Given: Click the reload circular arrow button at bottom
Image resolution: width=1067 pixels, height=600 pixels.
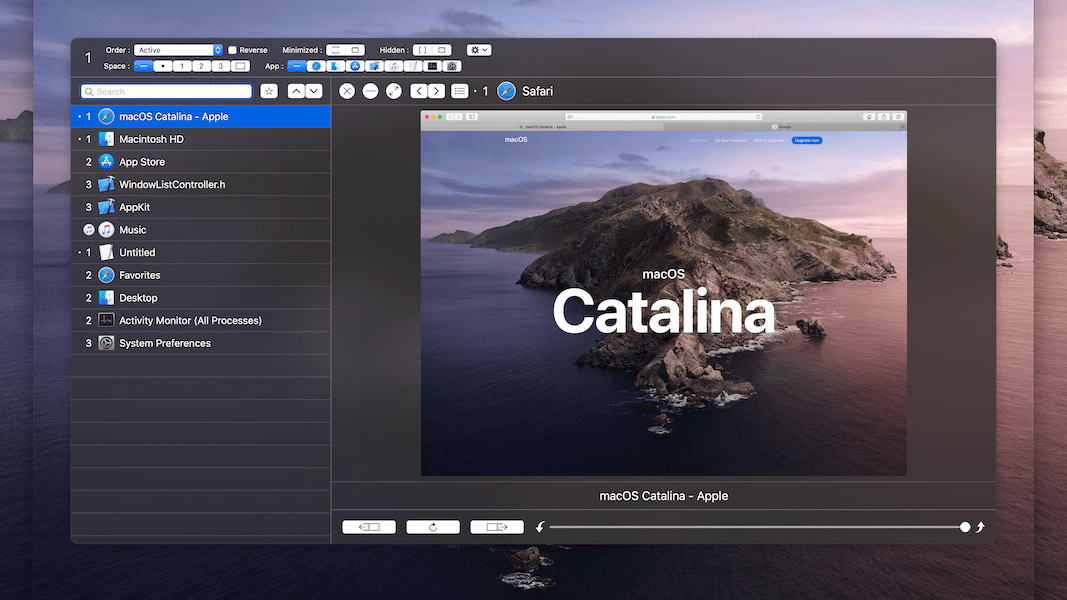Looking at the screenshot, I should point(433,527).
